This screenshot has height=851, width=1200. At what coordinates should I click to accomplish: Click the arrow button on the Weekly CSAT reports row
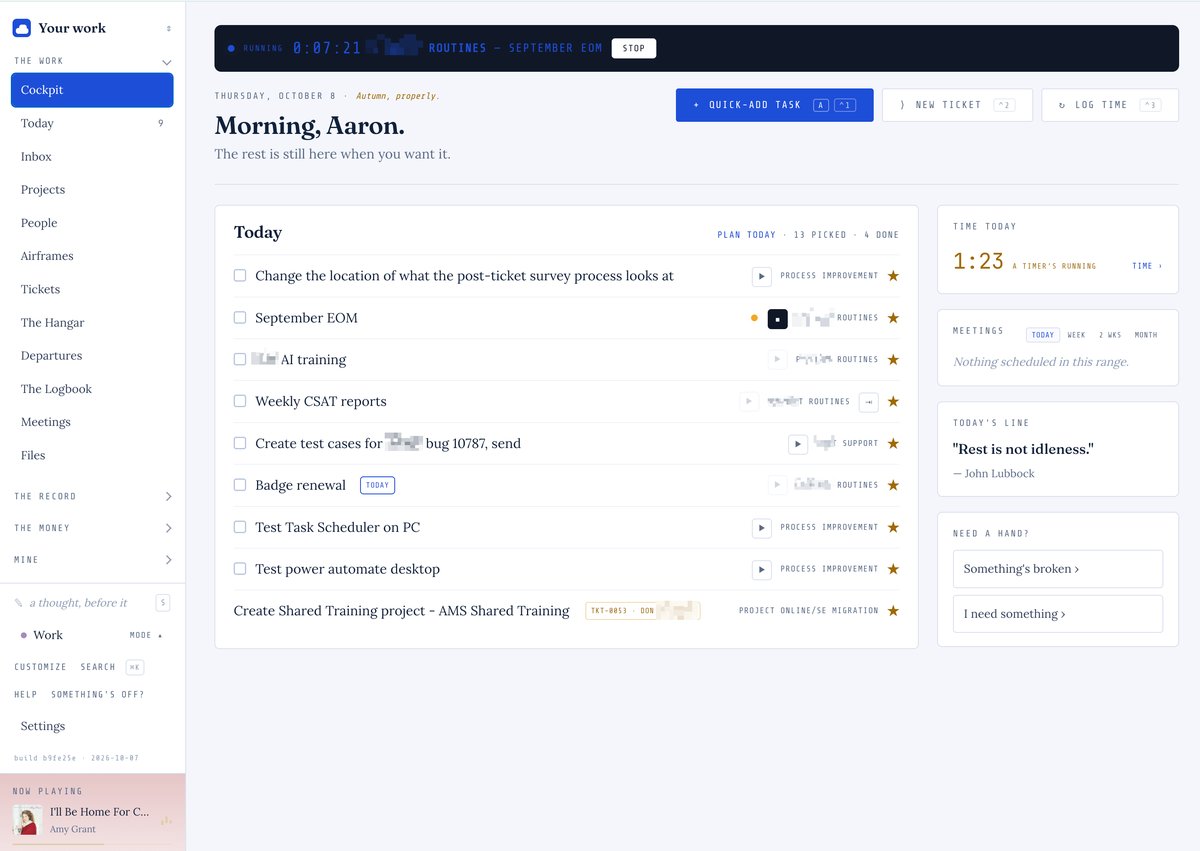point(869,401)
